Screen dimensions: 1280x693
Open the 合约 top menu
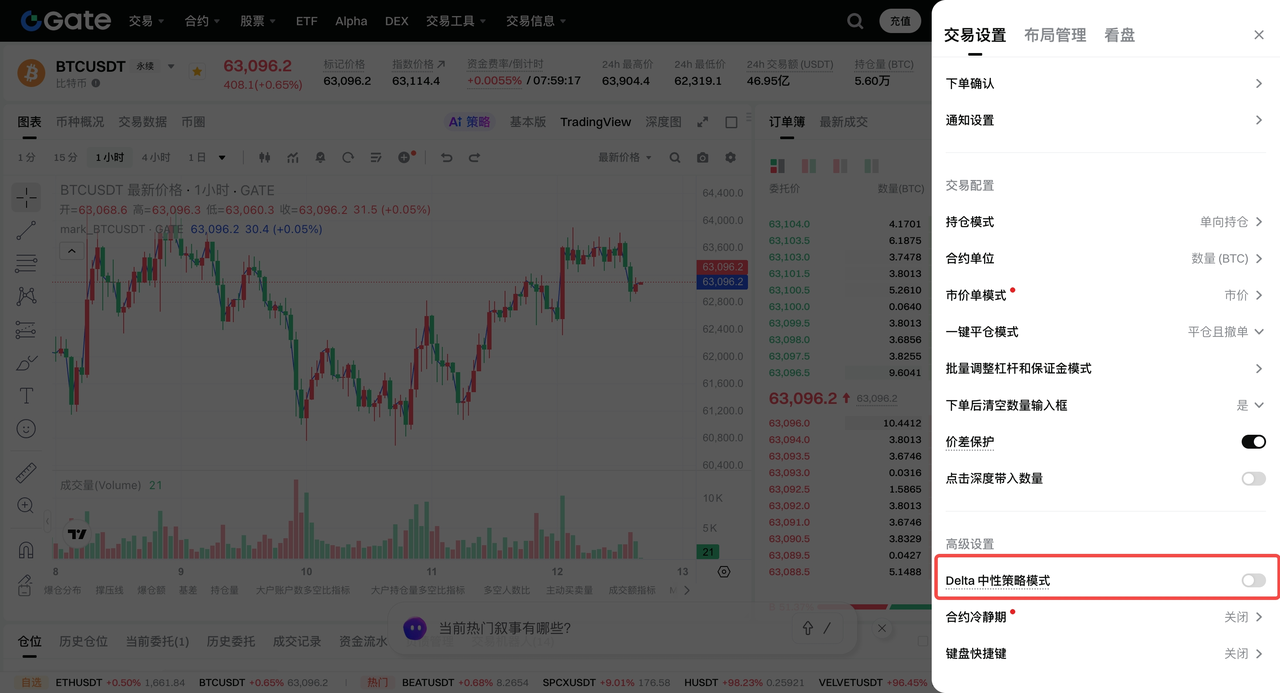pyautogui.click(x=203, y=21)
